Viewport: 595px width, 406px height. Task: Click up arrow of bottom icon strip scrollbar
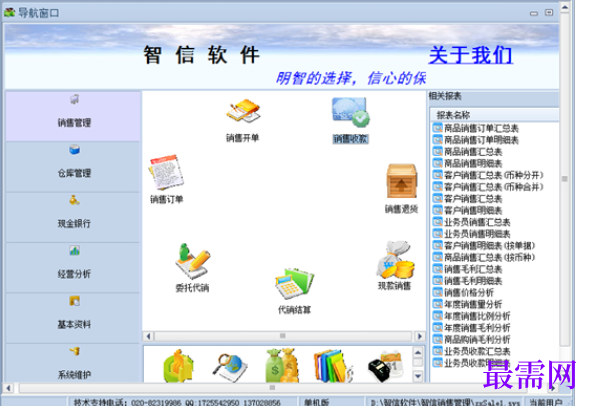(418, 352)
